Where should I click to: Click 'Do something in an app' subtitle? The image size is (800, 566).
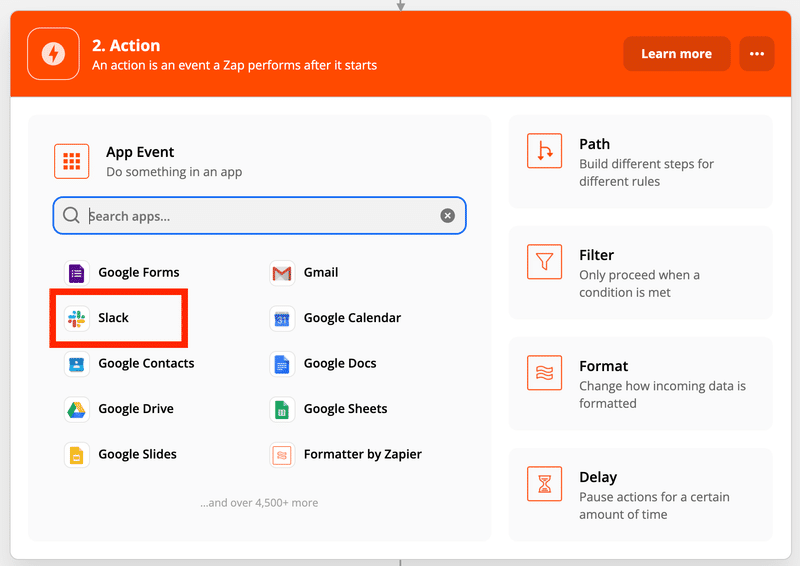pos(174,172)
